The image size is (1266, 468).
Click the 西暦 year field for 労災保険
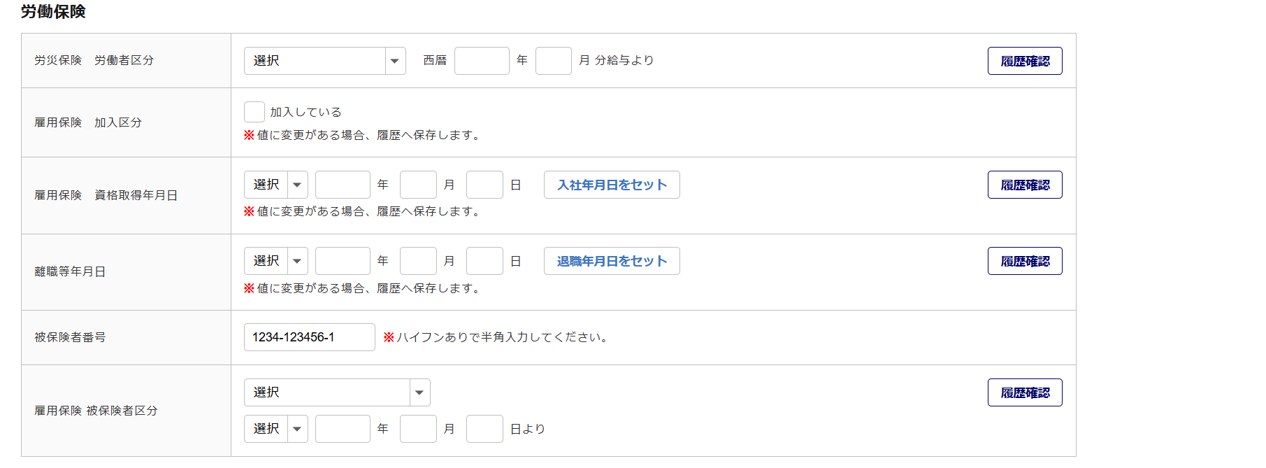click(x=481, y=61)
